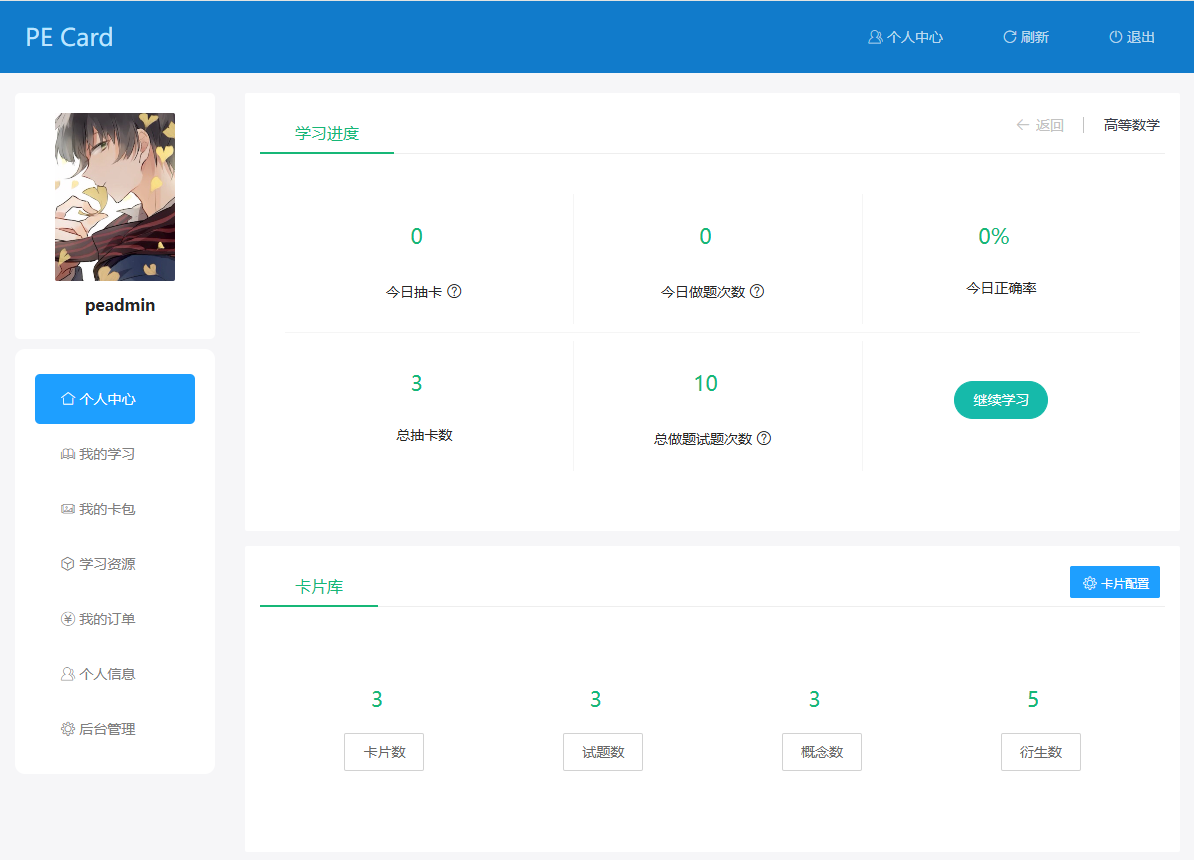1194x860 pixels.
Task: Open 我的卡包 from the sidebar
Action: click(107, 509)
